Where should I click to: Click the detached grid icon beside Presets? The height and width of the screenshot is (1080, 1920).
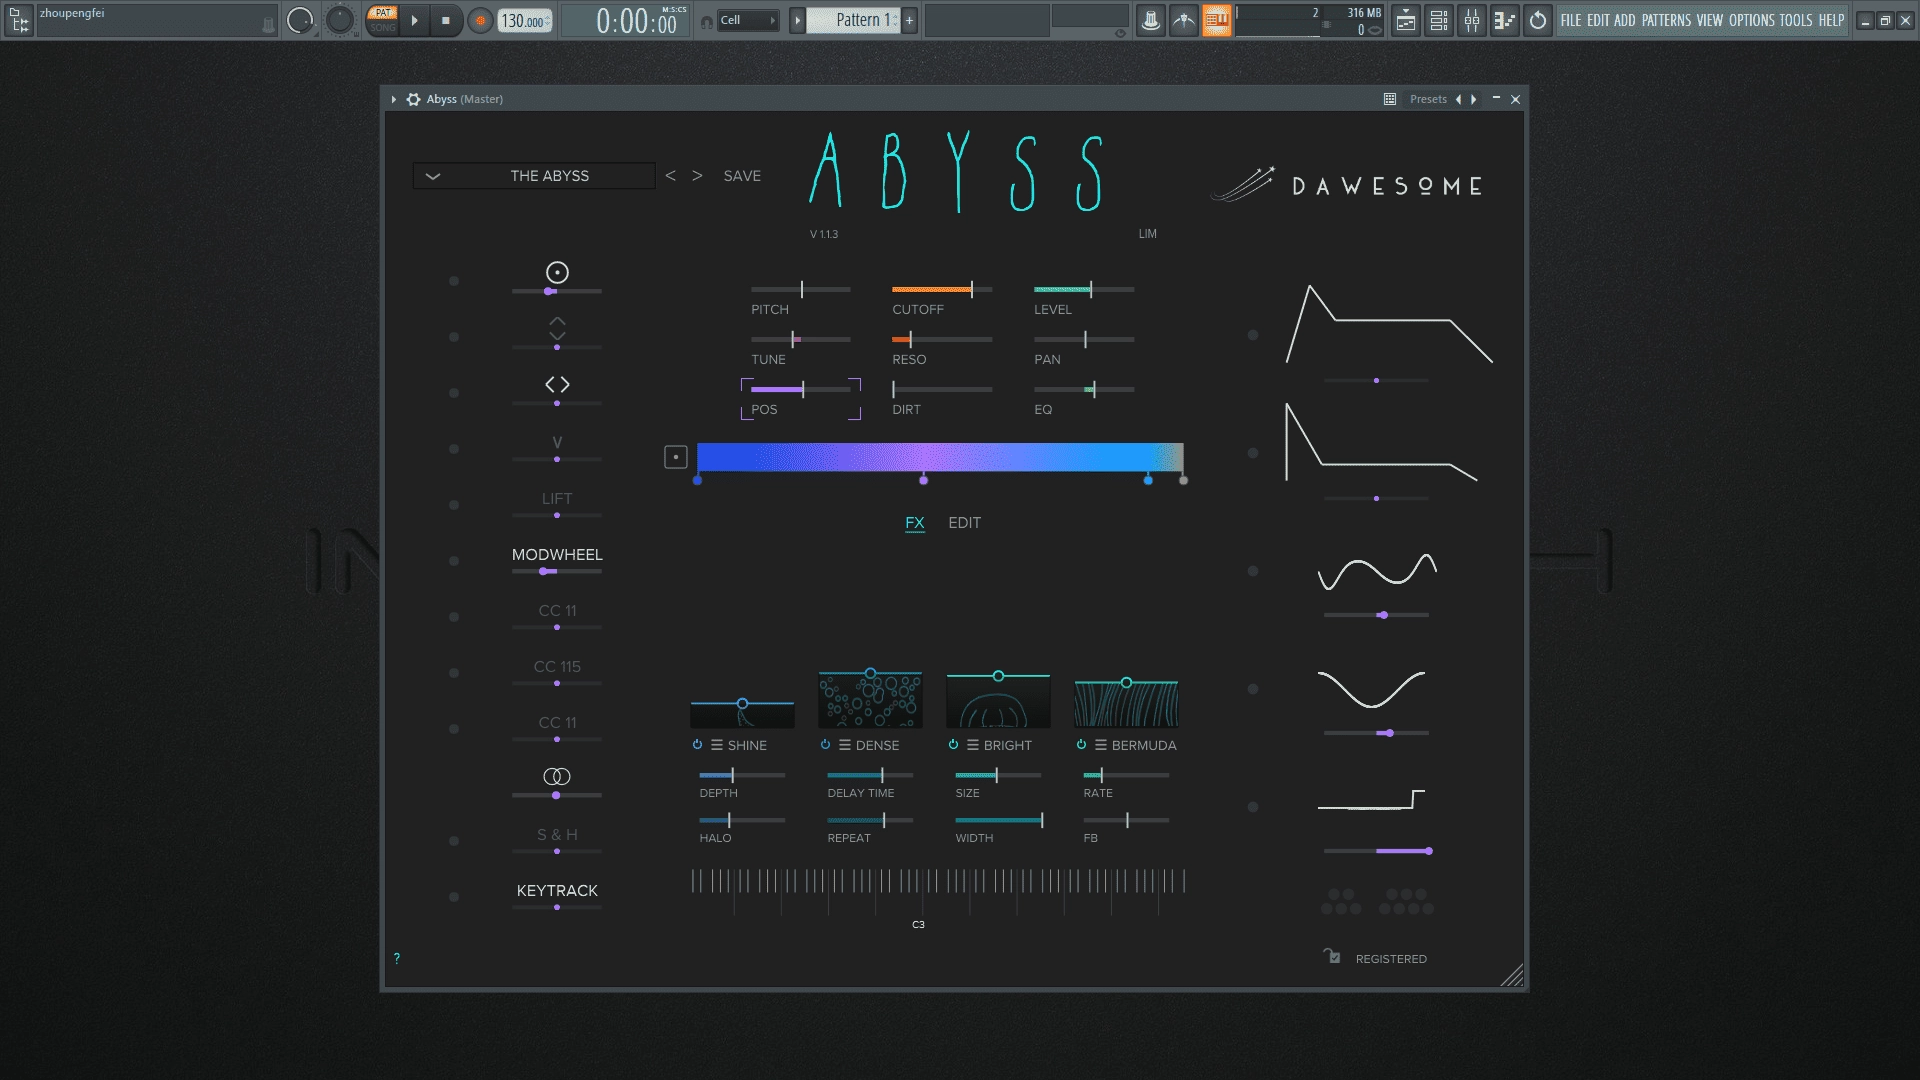tap(1390, 99)
